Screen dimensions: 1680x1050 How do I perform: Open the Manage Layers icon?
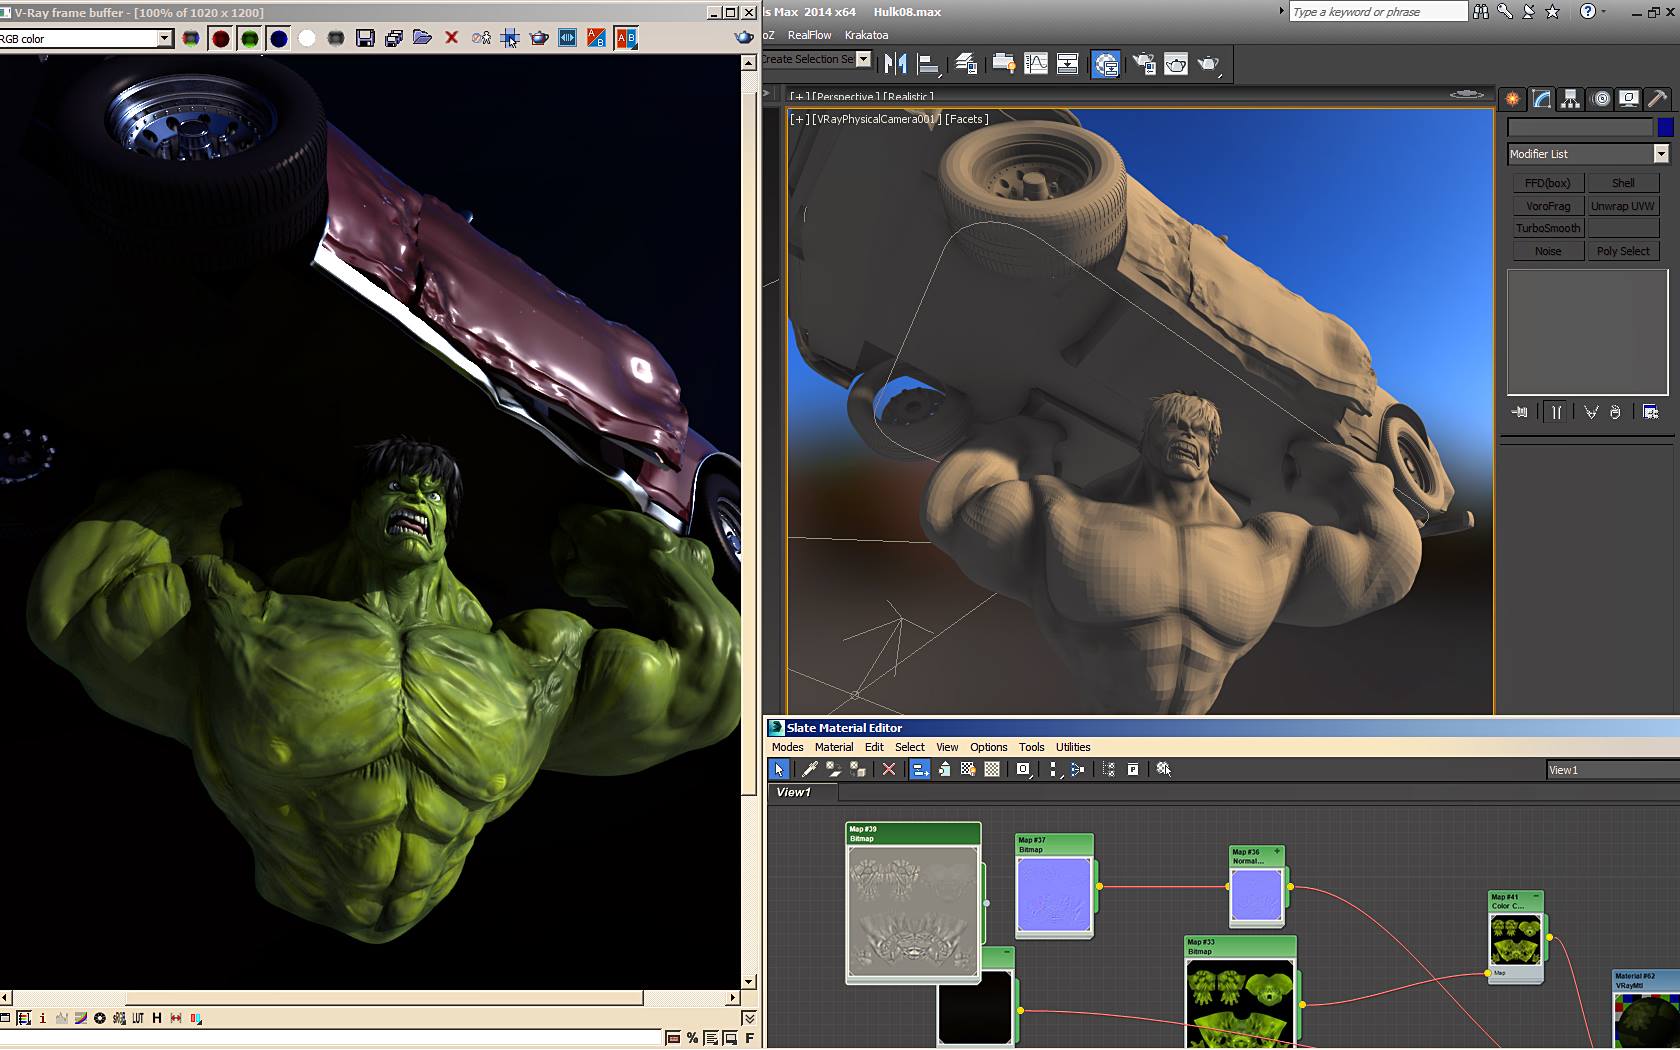966,64
